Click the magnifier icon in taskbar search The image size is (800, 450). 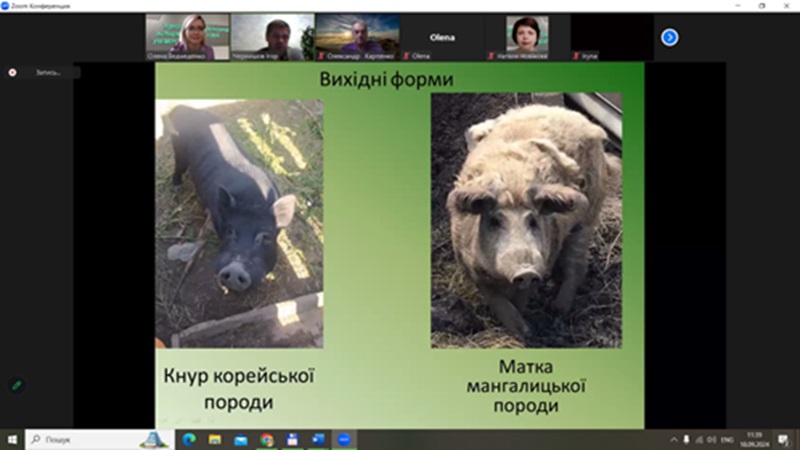36,439
